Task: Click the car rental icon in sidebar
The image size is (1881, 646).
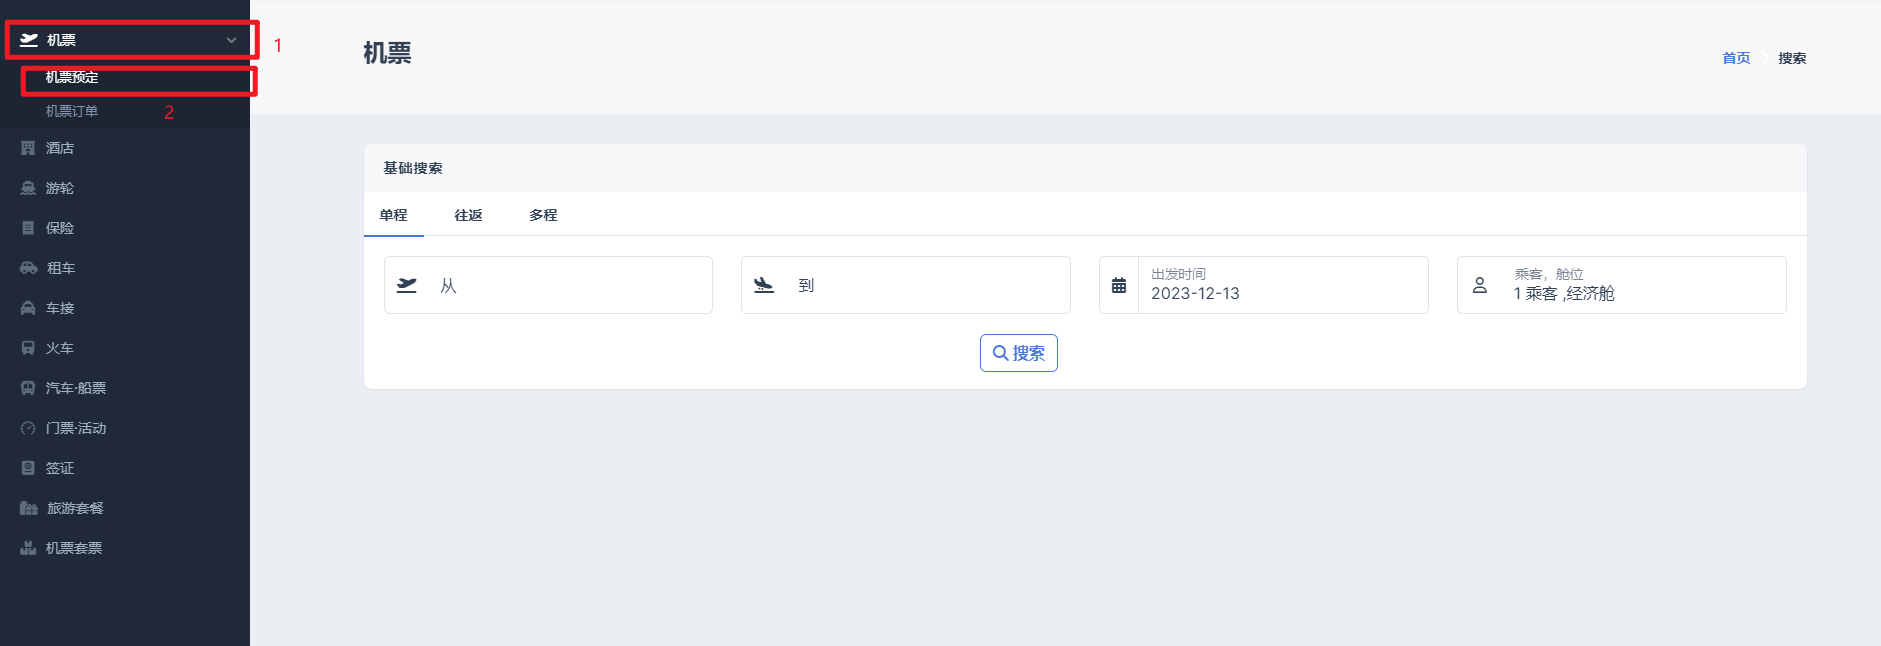Action: pos(28,268)
